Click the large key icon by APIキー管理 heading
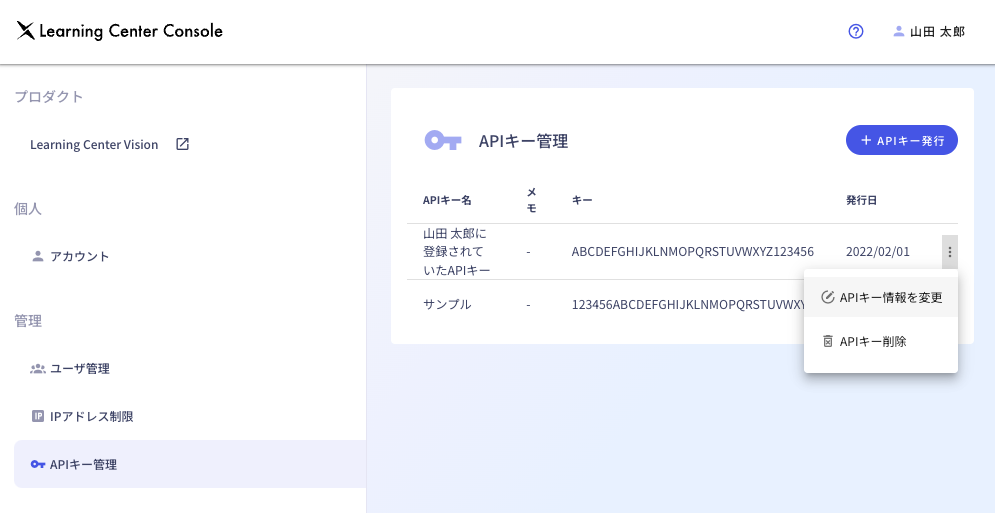 (x=443, y=141)
